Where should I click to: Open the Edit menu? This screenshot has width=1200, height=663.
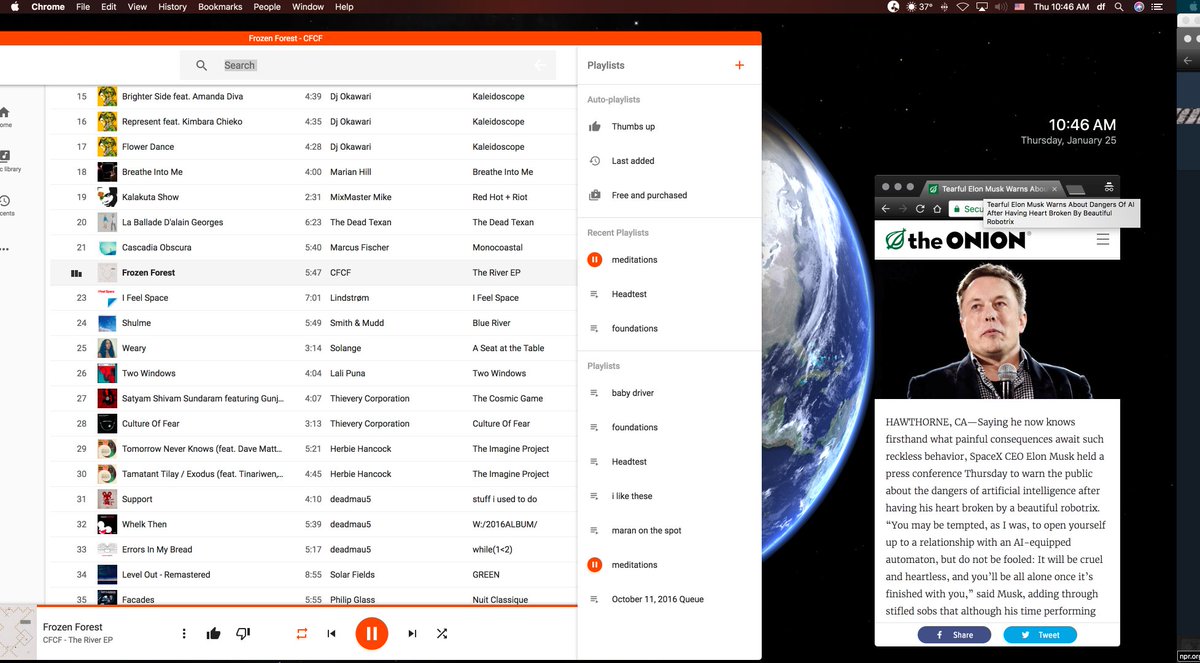(108, 7)
